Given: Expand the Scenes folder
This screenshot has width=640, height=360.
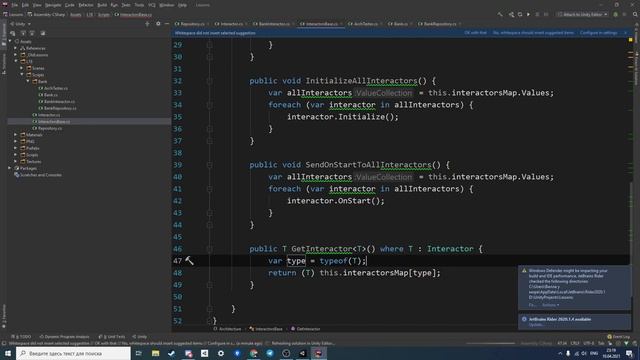Looking at the screenshot, I should [22, 68].
